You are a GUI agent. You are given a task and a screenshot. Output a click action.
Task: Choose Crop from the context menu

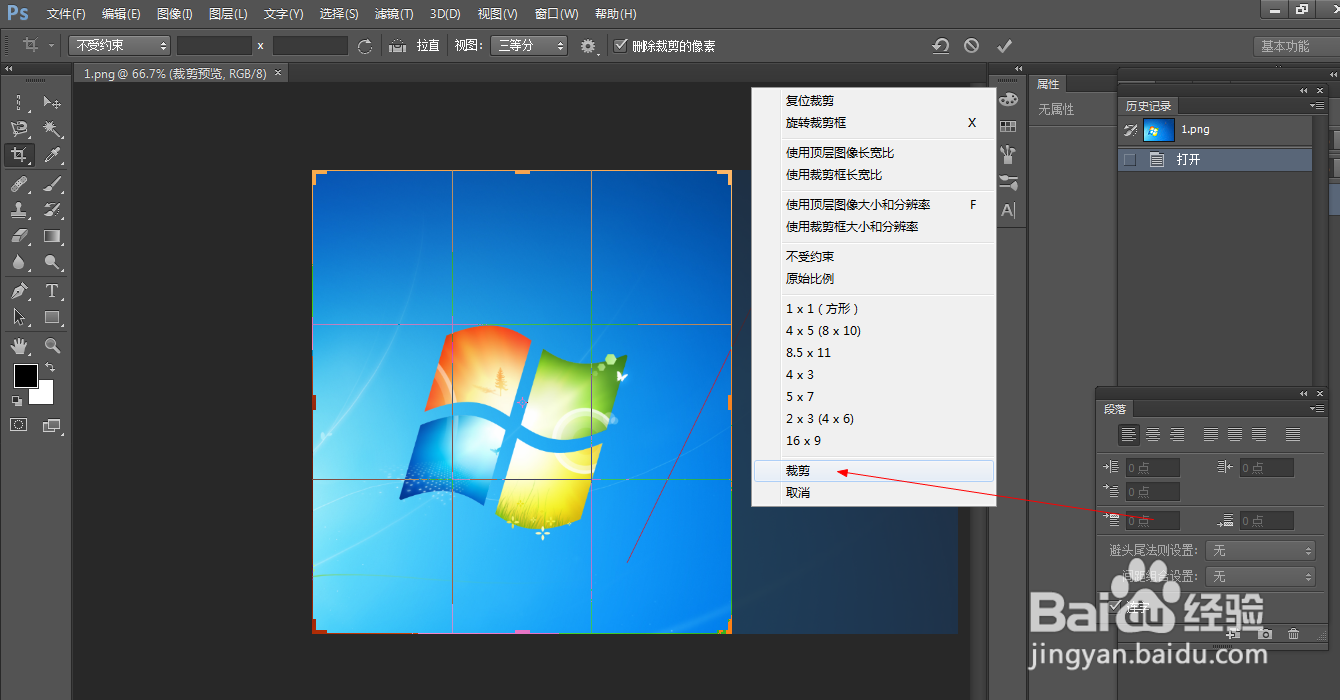coord(874,471)
